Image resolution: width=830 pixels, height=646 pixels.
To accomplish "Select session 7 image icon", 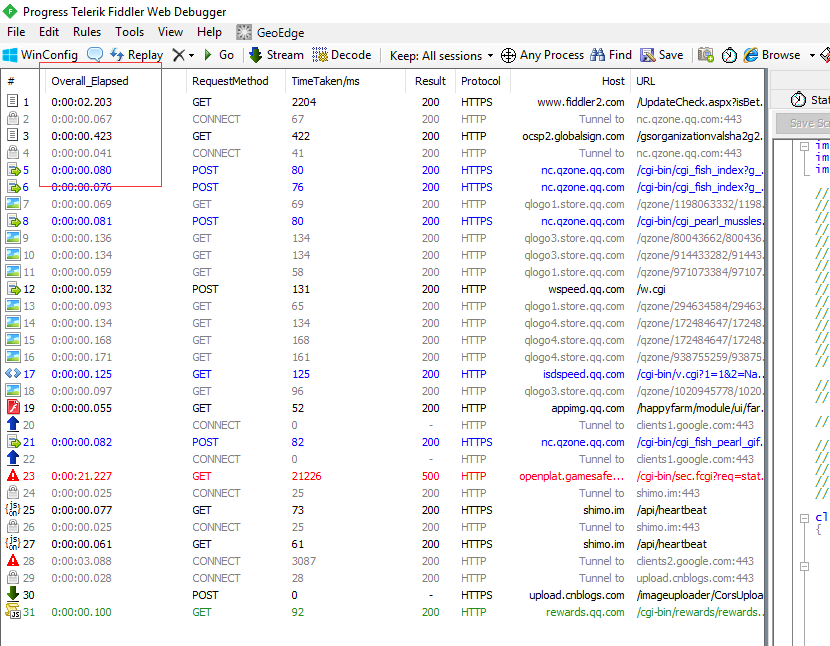I will tap(13, 203).
